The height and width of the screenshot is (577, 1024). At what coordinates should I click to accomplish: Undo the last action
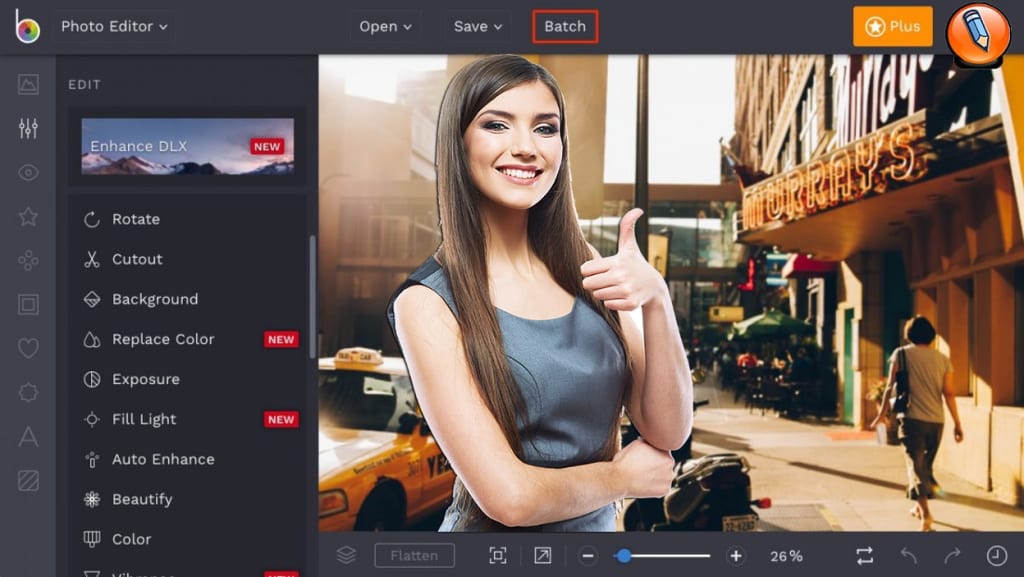(x=909, y=555)
